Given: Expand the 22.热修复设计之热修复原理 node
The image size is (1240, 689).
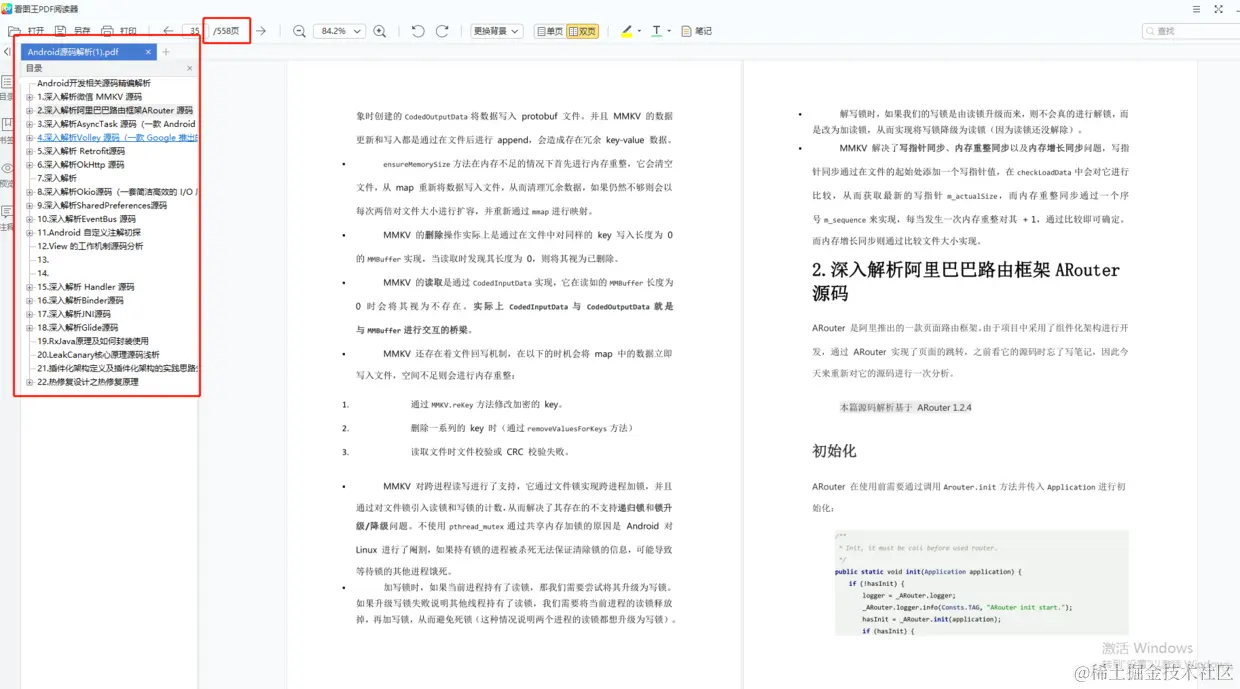Looking at the screenshot, I should pyautogui.click(x=30, y=382).
